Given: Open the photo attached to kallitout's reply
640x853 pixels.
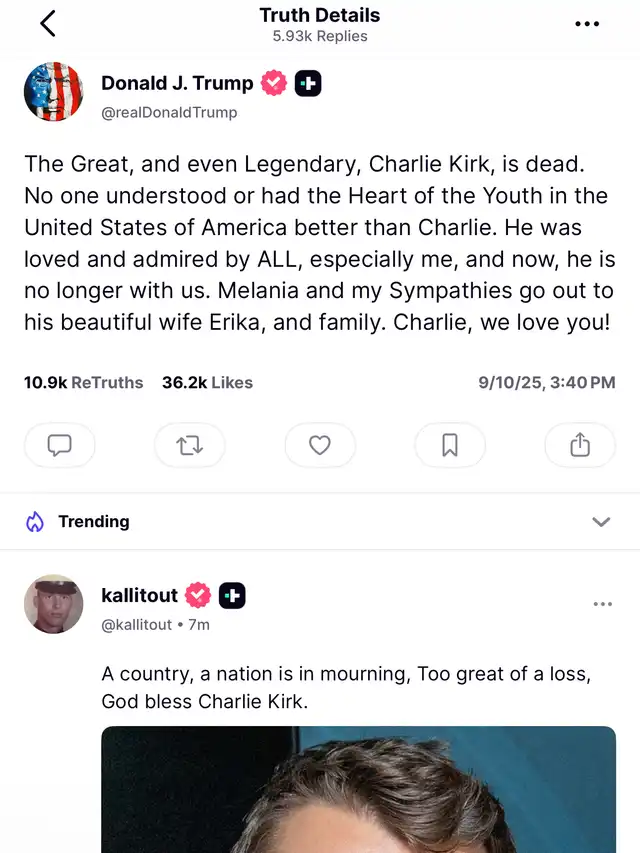Looking at the screenshot, I should 358,789.
